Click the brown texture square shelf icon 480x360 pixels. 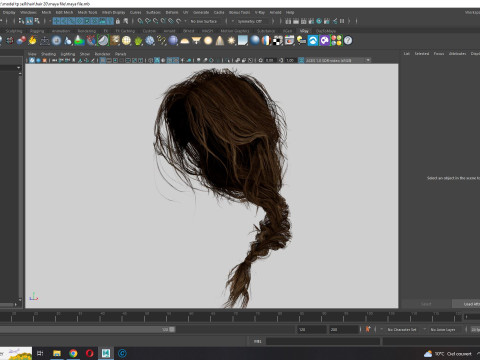115,41
